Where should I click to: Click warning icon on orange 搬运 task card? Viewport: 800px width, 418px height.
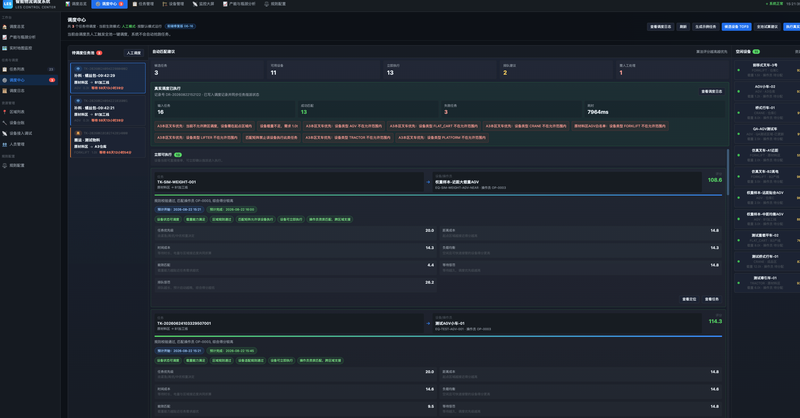pyautogui.click(x=78, y=133)
